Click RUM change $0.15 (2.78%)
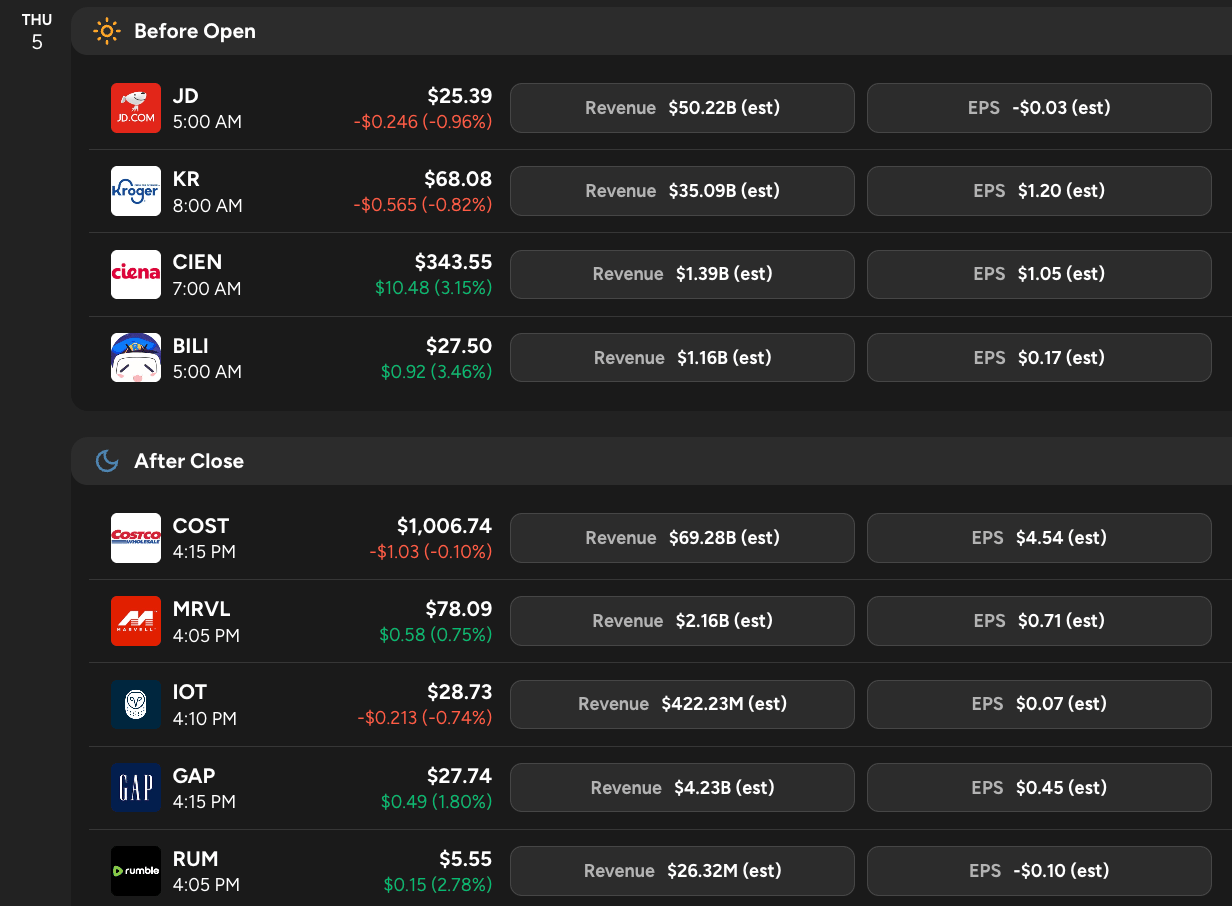This screenshot has width=1232, height=906. pos(438,885)
